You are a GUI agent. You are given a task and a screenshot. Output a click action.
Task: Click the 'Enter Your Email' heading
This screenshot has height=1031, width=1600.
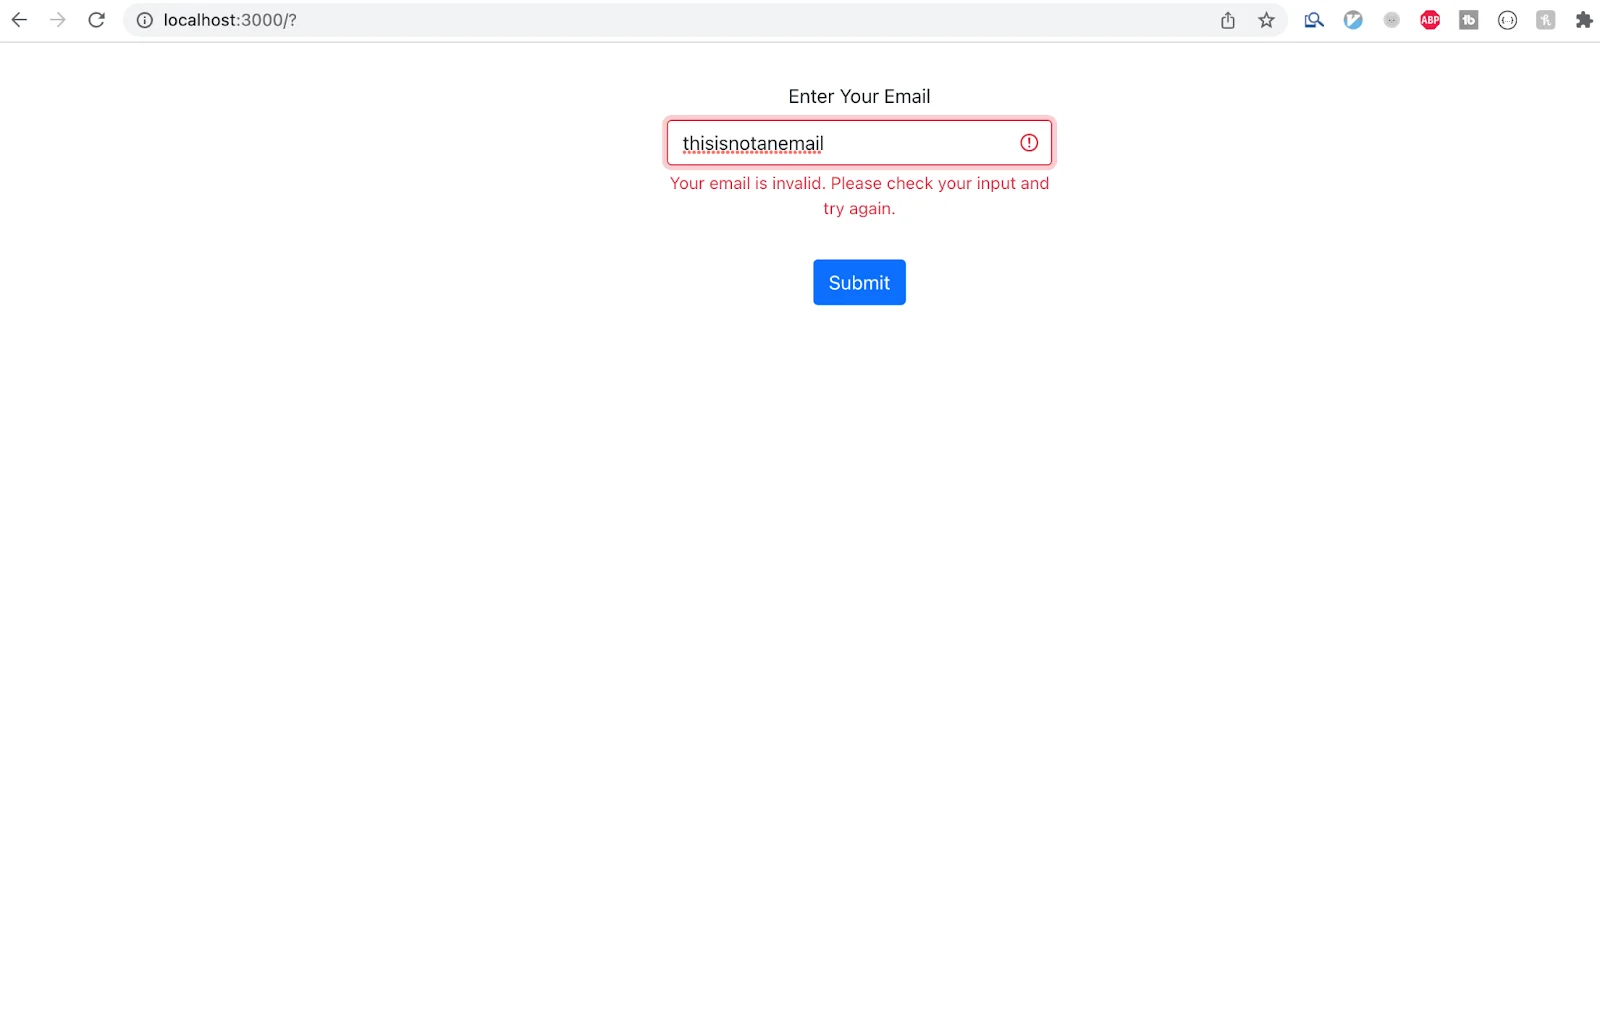(858, 96)
